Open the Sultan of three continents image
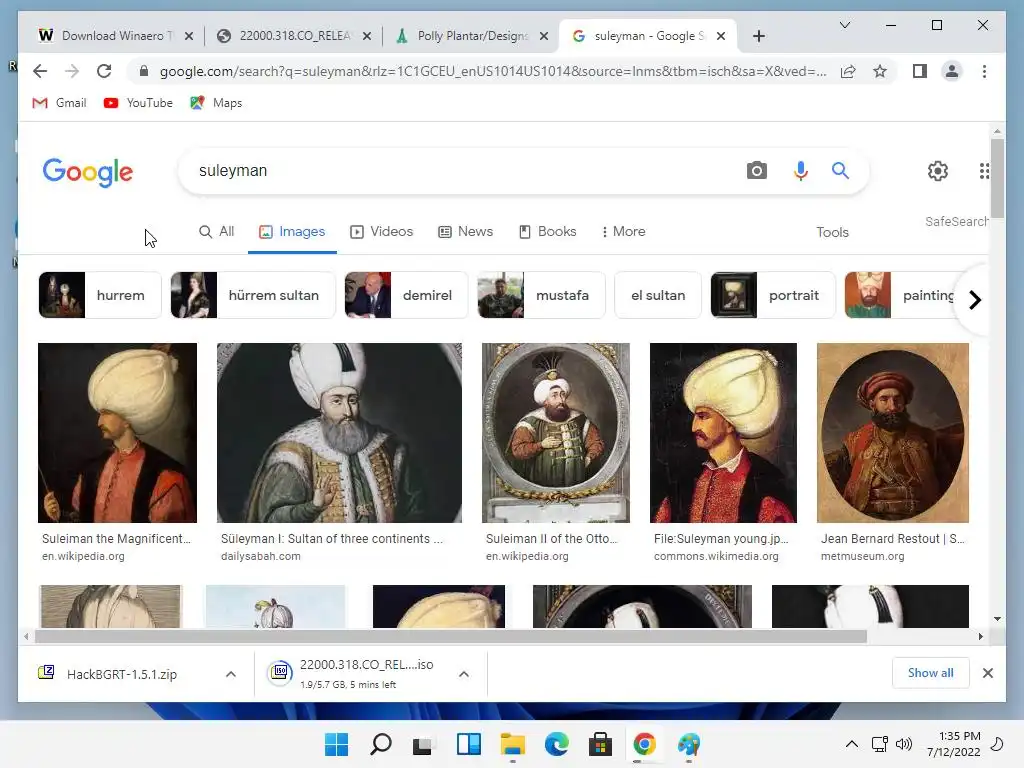 [339, 432]
